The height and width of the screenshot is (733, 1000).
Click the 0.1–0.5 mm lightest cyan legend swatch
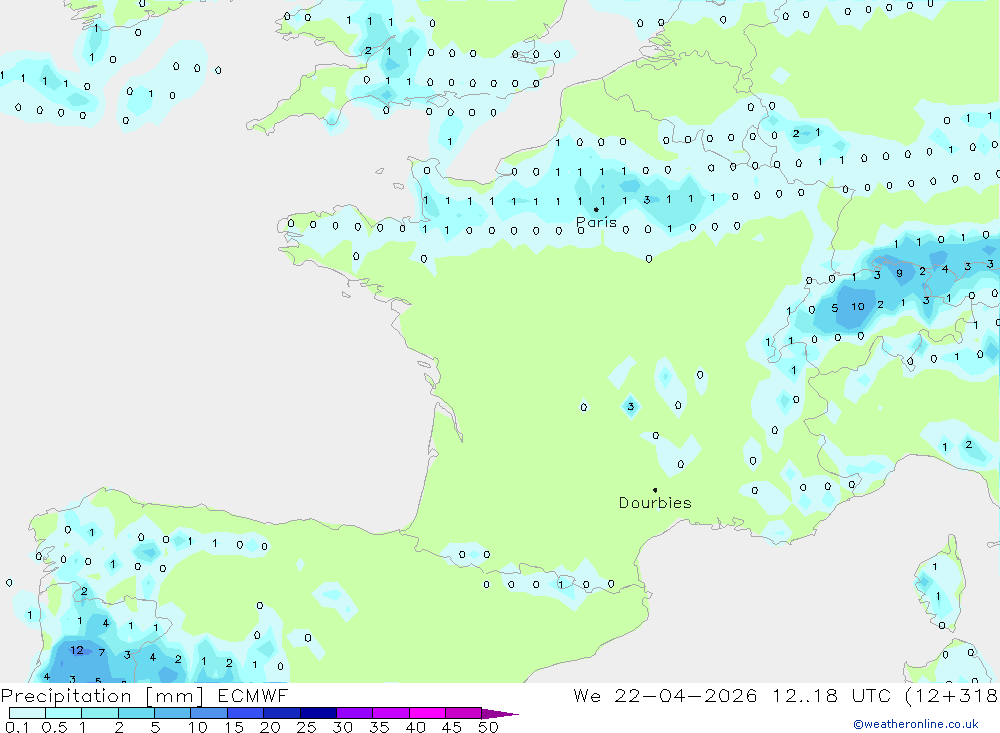point(27,713)
